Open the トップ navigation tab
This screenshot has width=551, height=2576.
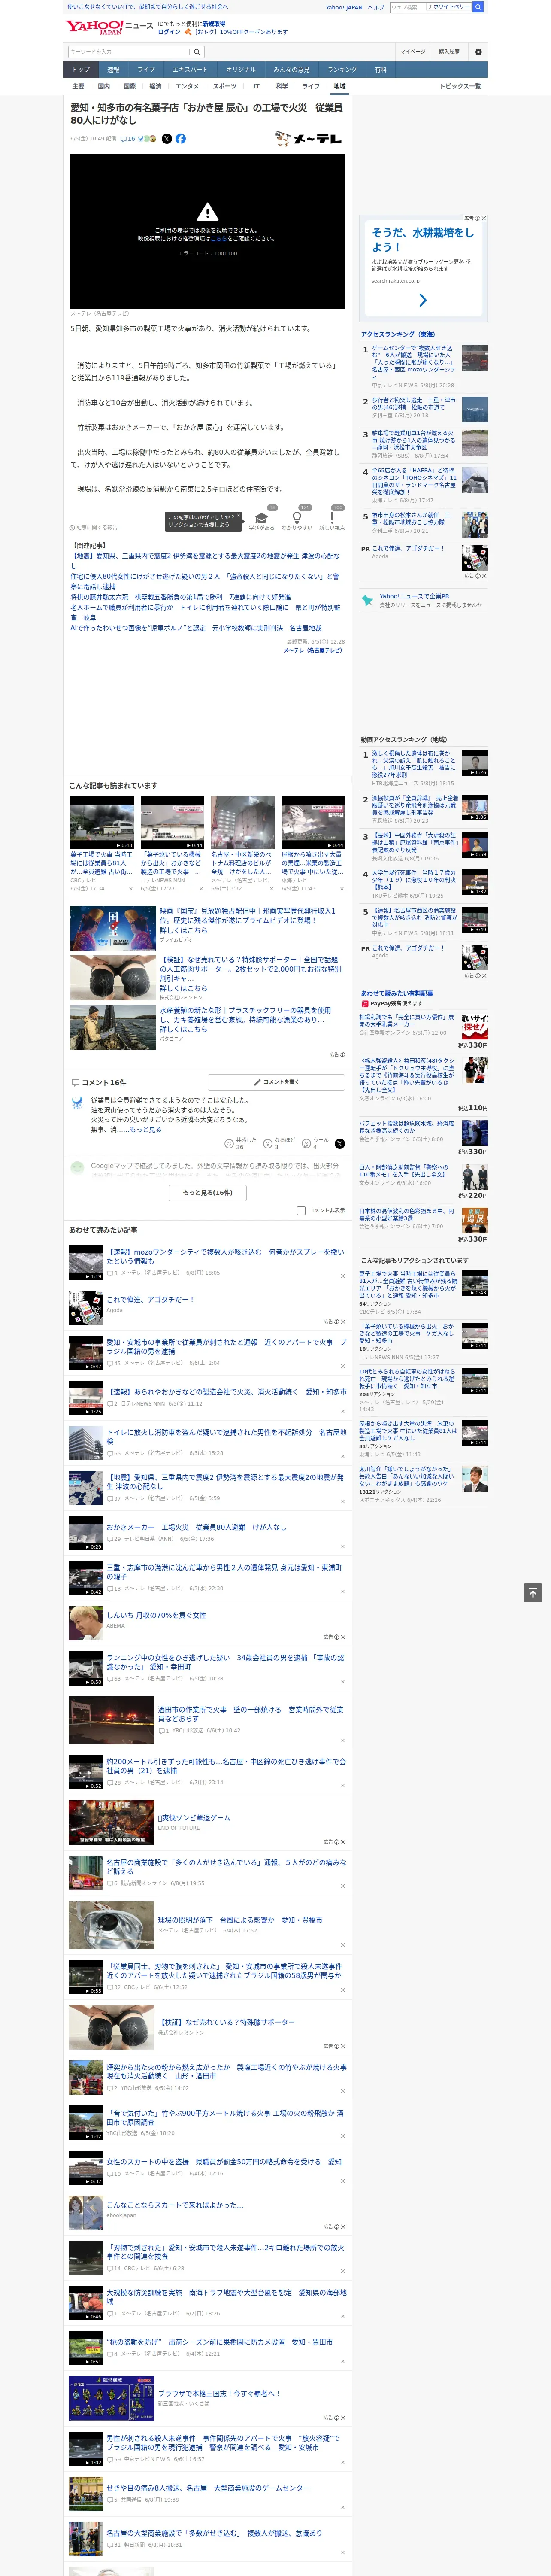[x=81, y=70]
